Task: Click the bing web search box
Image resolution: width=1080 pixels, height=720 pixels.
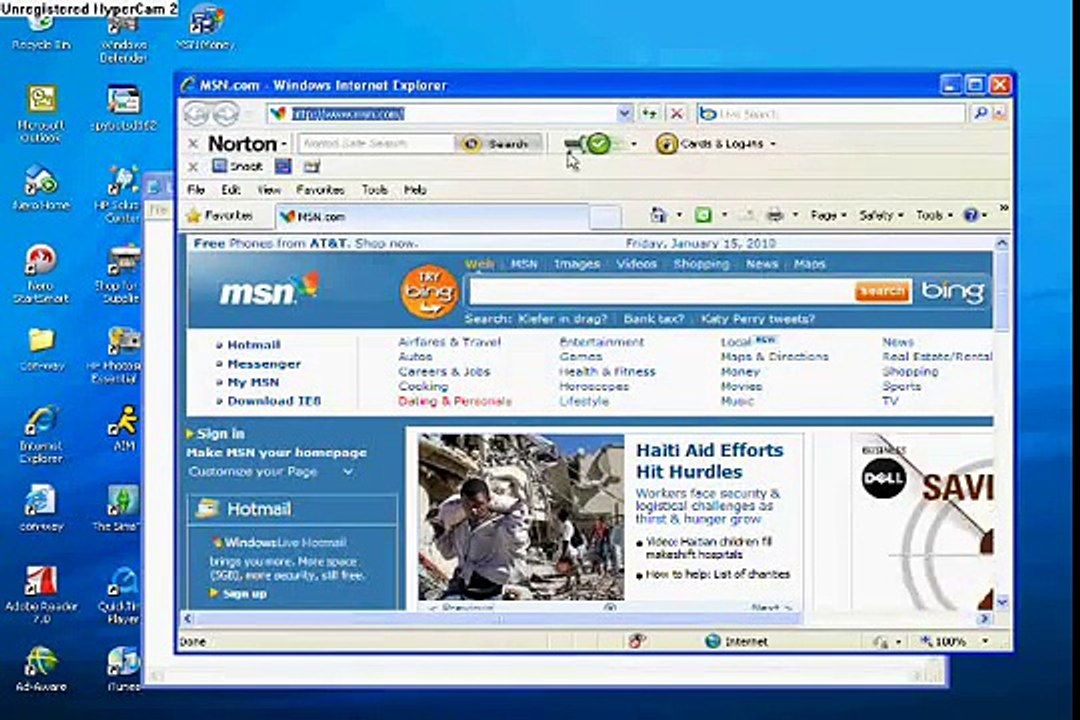Action: click(x=661, y=291)
